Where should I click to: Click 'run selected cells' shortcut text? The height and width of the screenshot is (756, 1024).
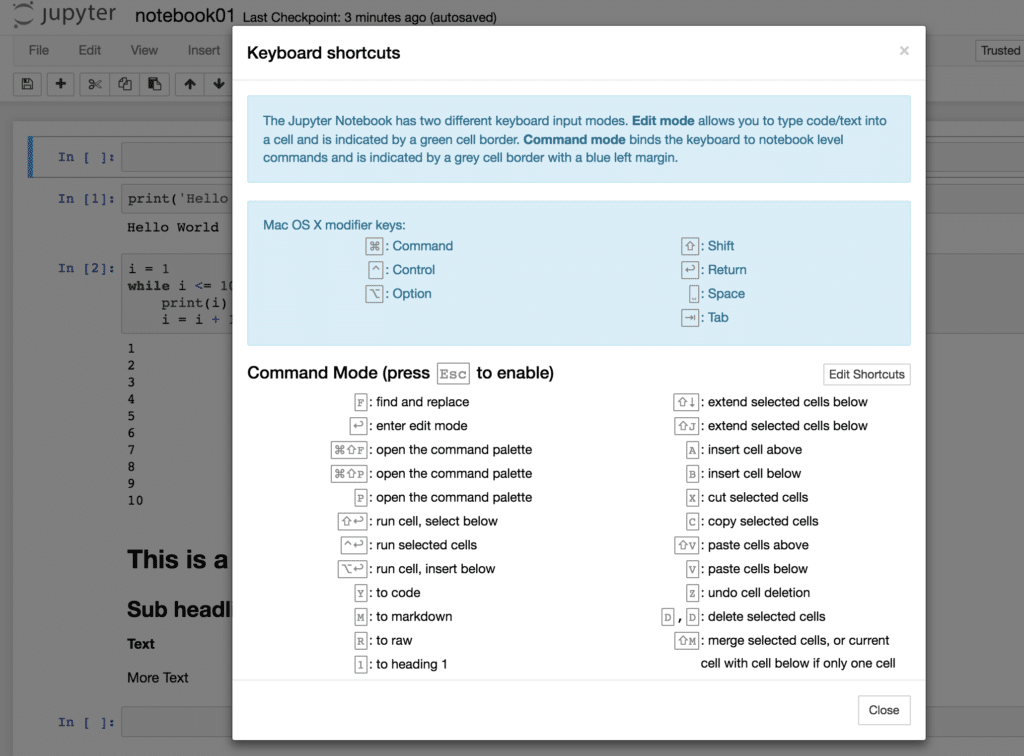(x=426, y=545)
